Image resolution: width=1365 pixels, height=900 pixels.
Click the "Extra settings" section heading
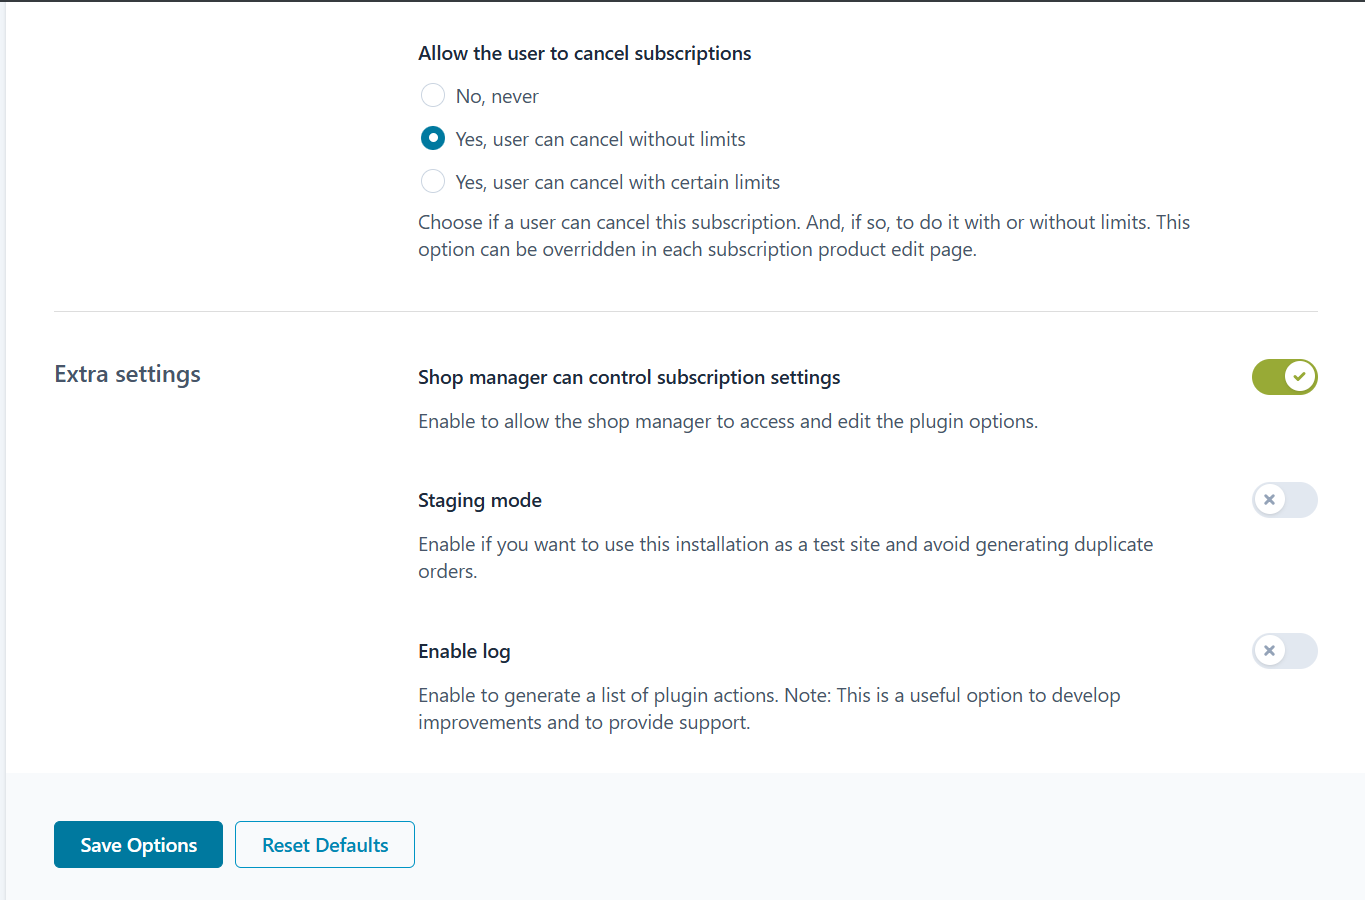127,374
